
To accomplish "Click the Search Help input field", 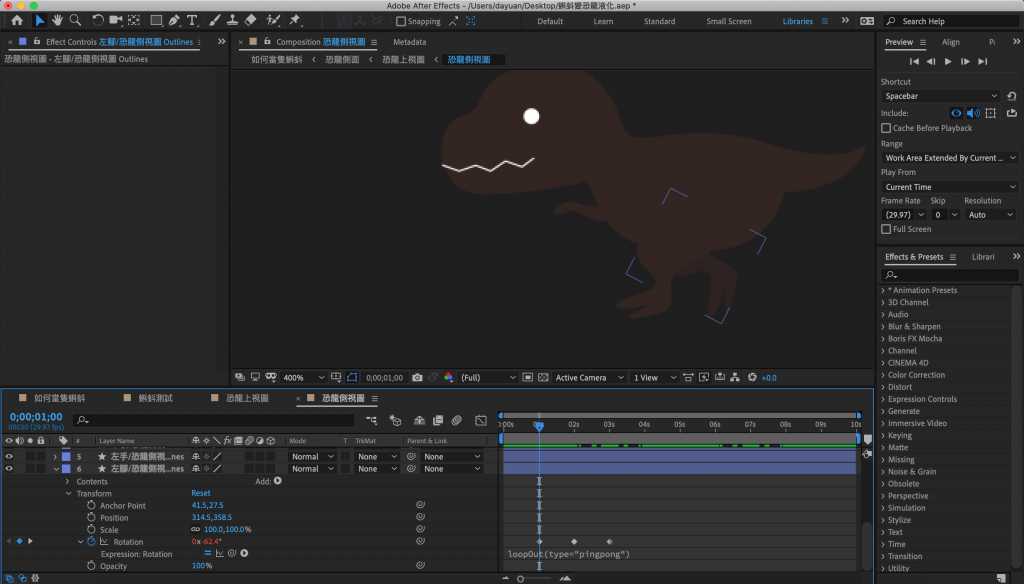I will [953, 21].
